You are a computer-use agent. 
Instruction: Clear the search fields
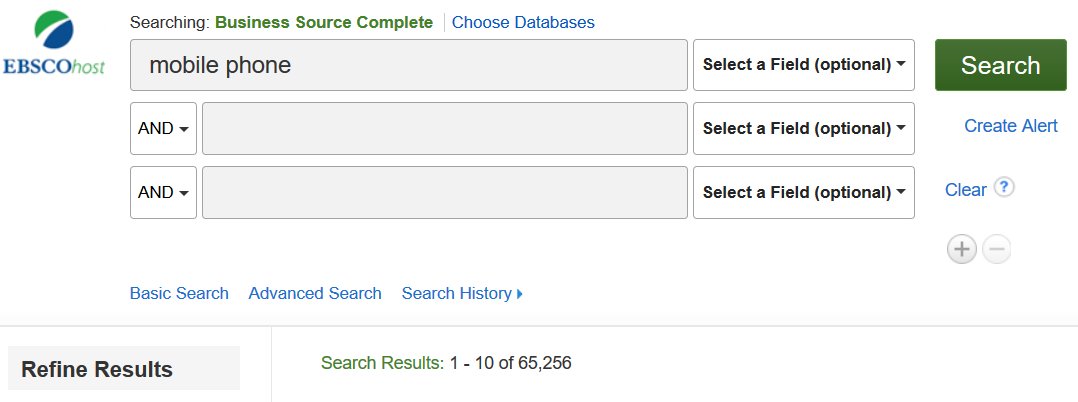click(x=965, y=190)
